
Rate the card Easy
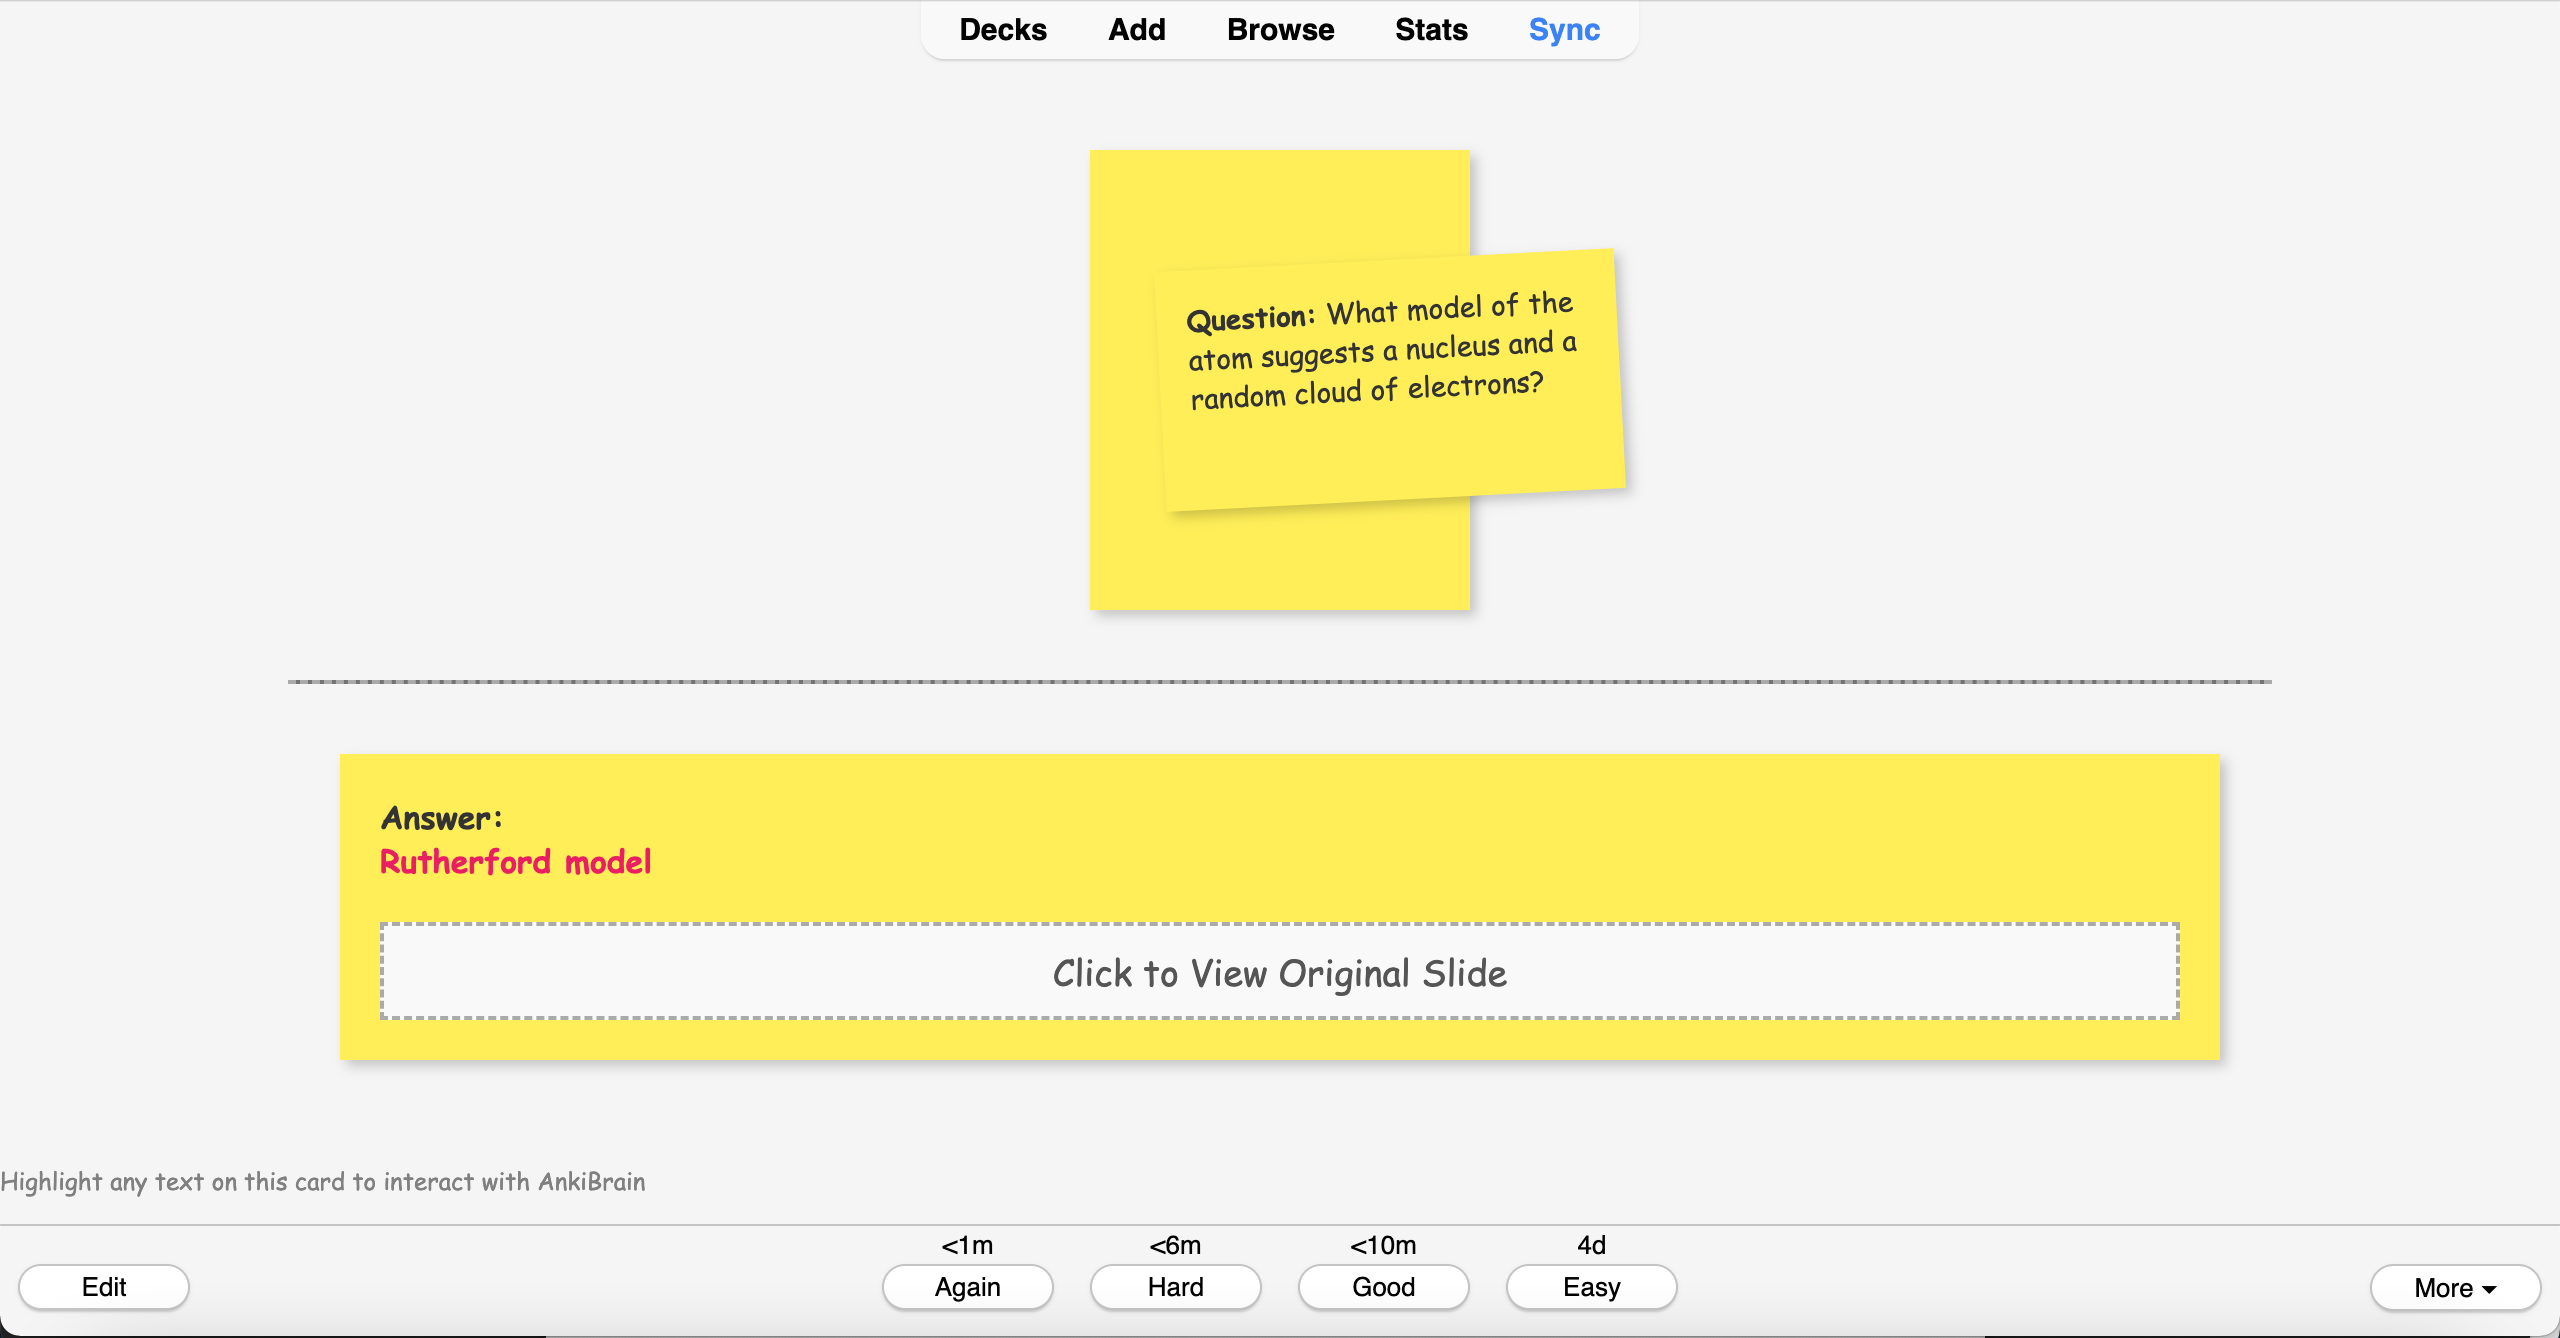(x=1591, y=1287)
